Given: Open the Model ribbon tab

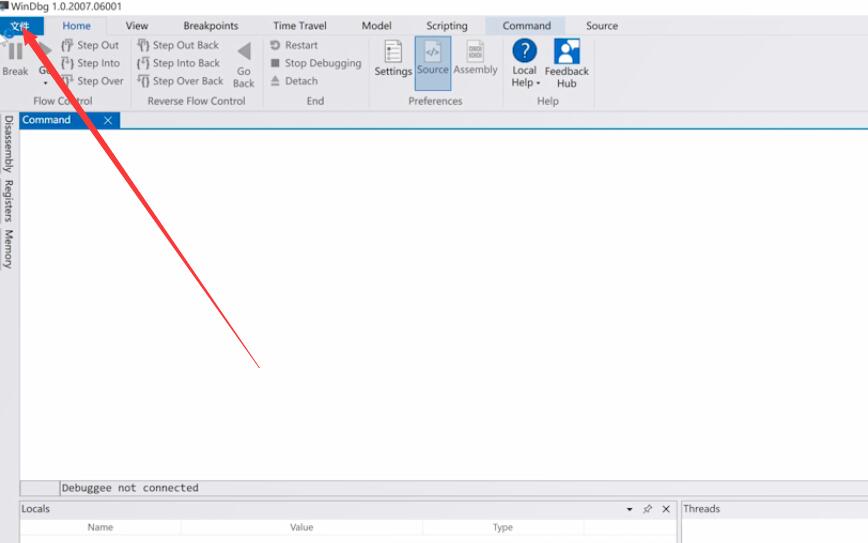Looking at the screenshot, I should coord(376,25).
